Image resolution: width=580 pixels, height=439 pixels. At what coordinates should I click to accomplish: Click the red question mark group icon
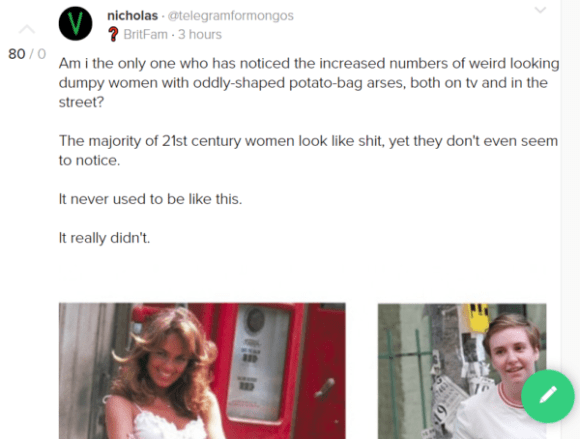point(113,34)
